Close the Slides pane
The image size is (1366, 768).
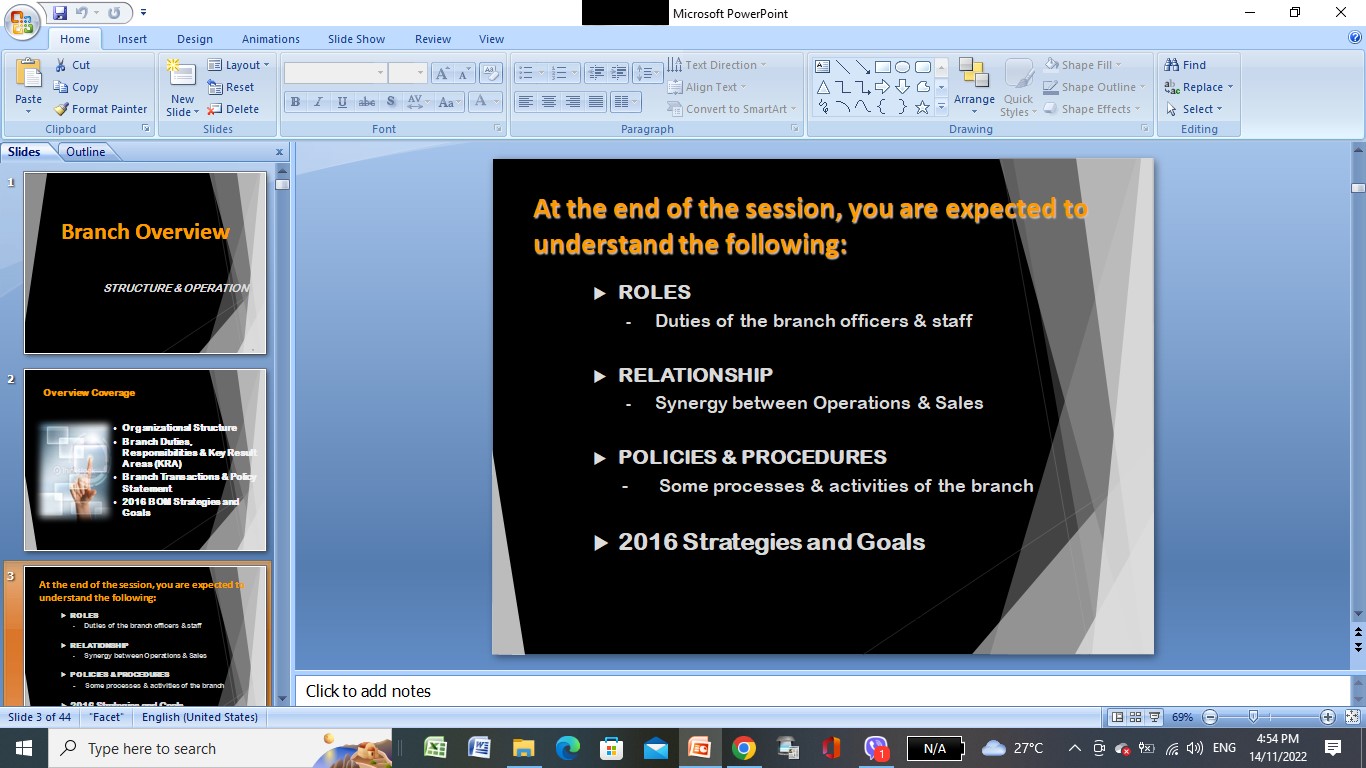280,152
